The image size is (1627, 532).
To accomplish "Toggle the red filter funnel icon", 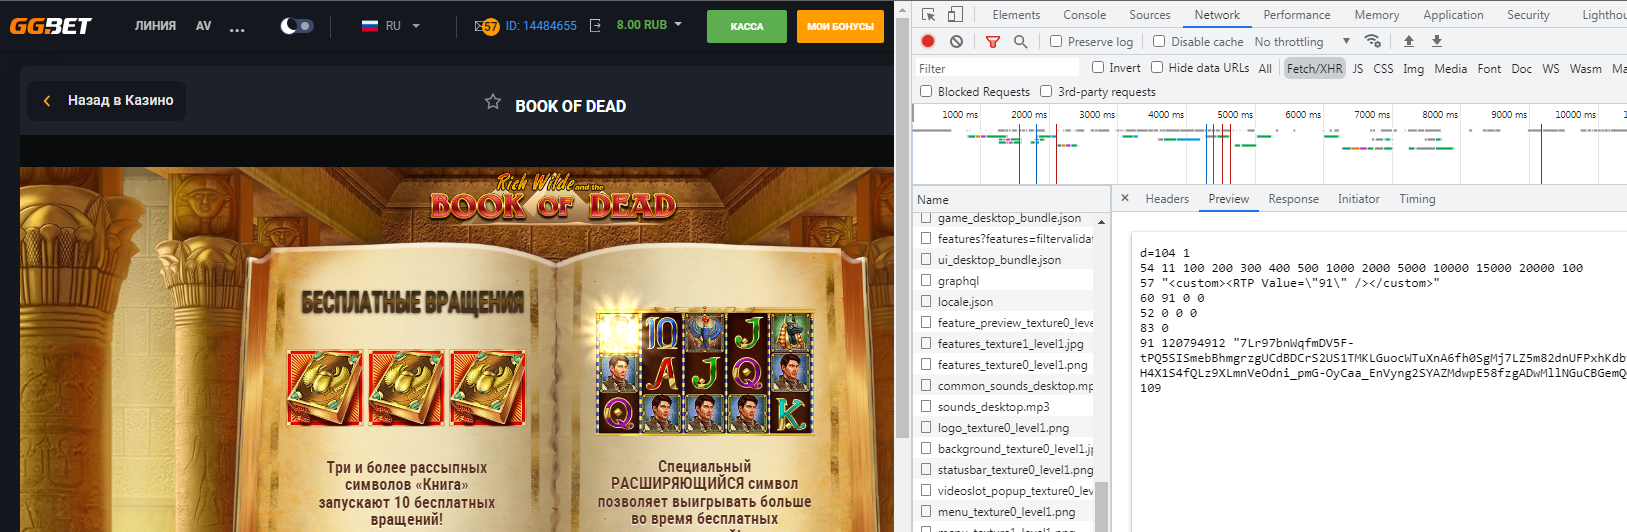I will click(992, 41).
